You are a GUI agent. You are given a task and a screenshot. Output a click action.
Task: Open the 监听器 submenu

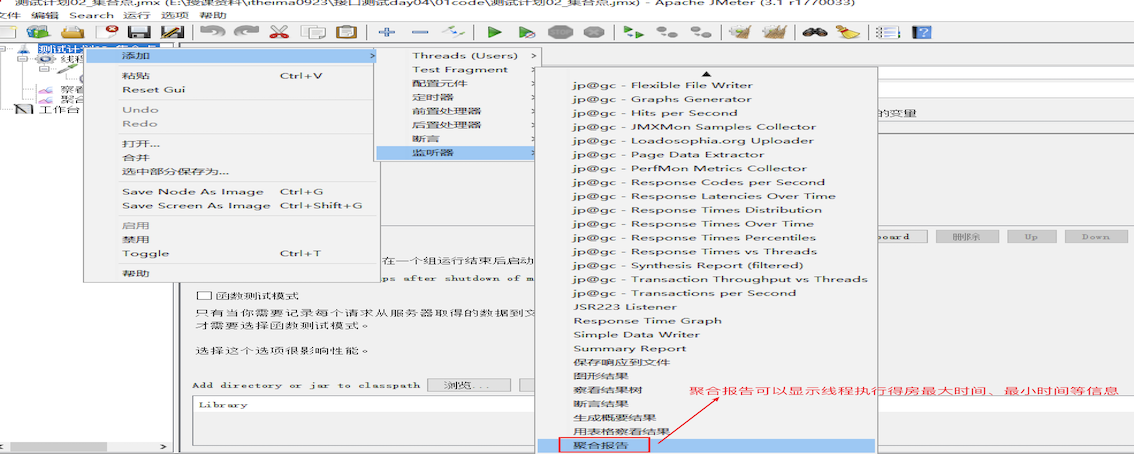click(457, 153)
